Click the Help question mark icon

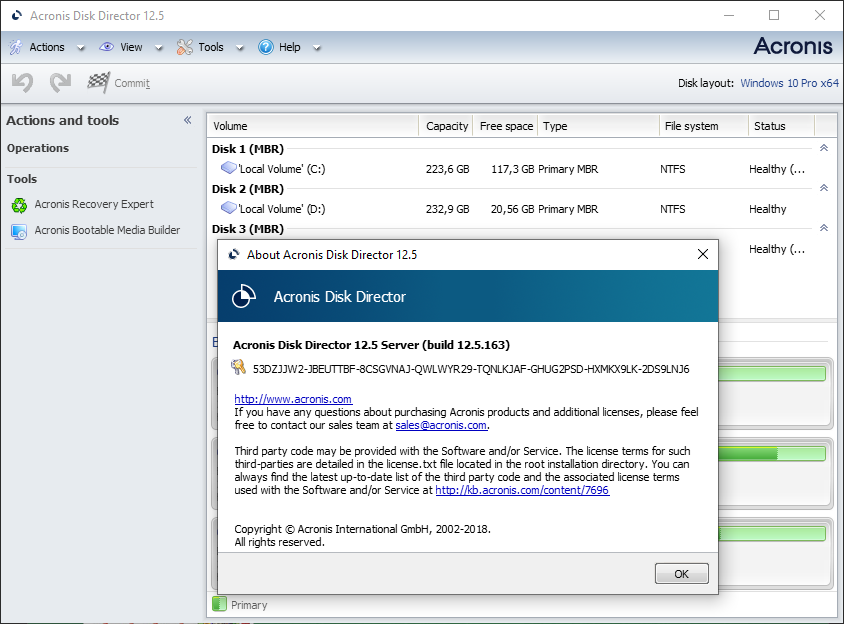[x=266, y=47]
